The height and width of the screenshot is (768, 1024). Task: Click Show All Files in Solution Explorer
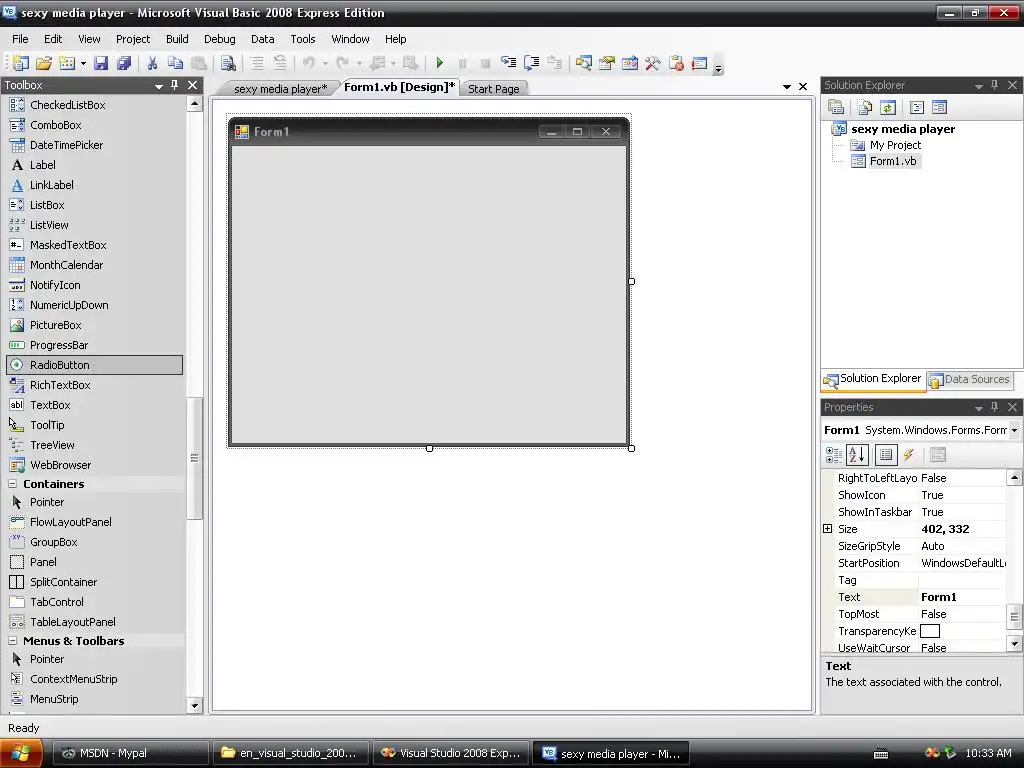[865, 107]
